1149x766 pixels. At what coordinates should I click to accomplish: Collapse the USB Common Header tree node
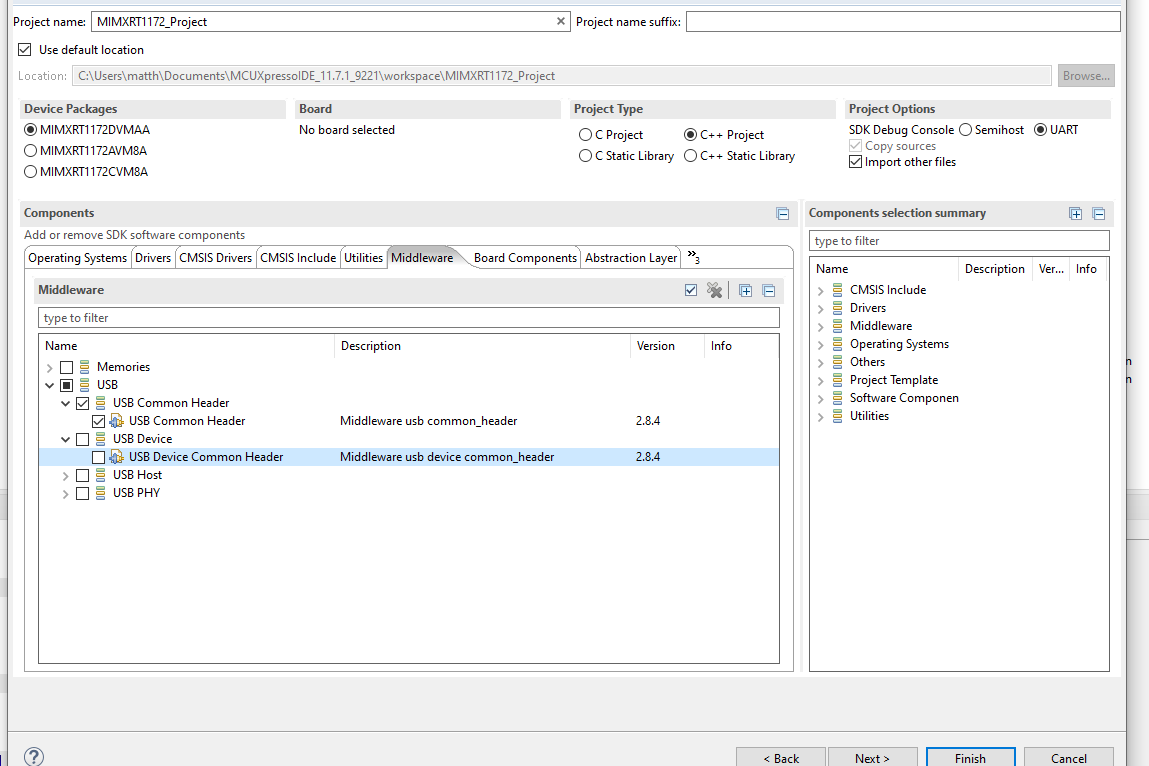pos(65,403)
